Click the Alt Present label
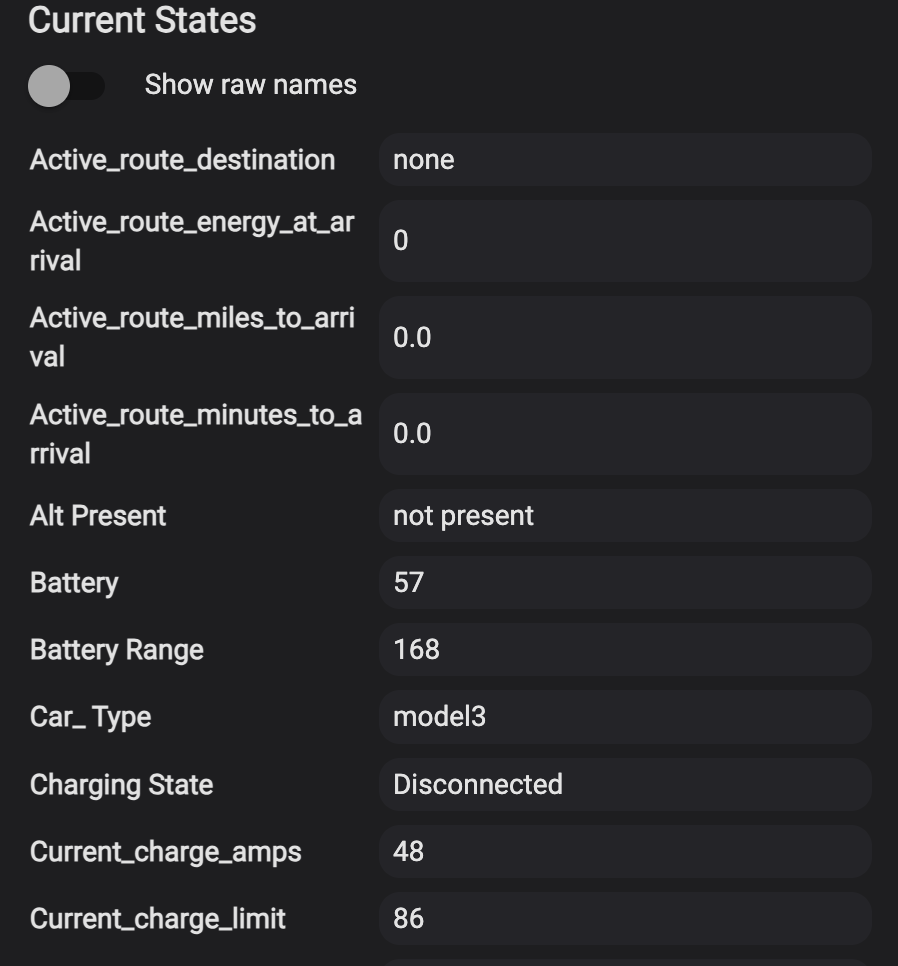This screenshot has height=966, width=898. coord(98,516)
